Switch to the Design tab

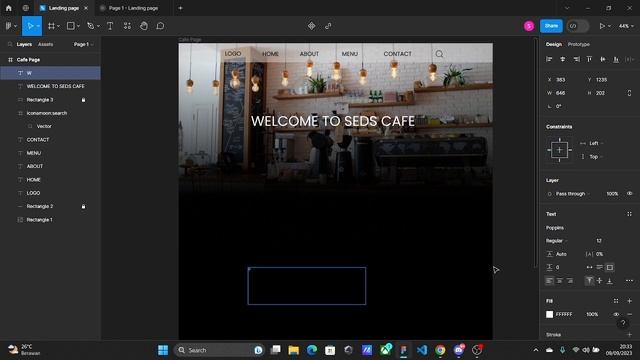(x=554, y=44)
